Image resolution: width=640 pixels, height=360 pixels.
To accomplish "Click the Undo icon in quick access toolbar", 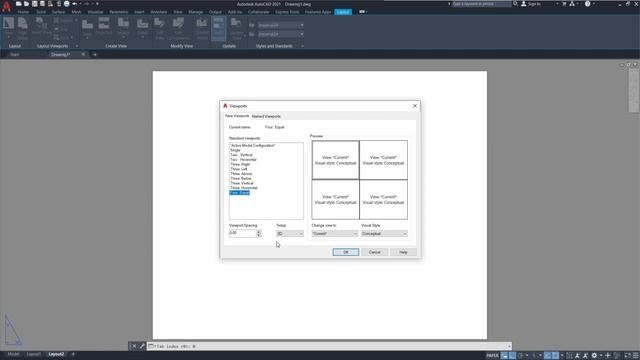I will tap(75, 4).
